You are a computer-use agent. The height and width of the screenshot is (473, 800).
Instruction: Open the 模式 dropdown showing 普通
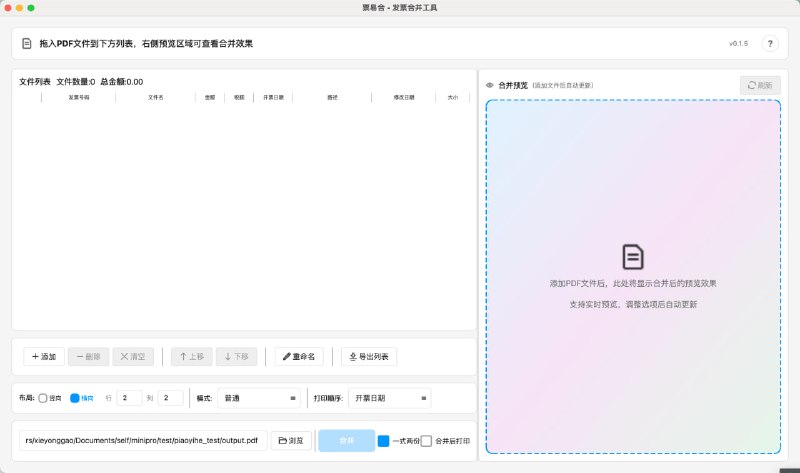click(x=259, y=398)
